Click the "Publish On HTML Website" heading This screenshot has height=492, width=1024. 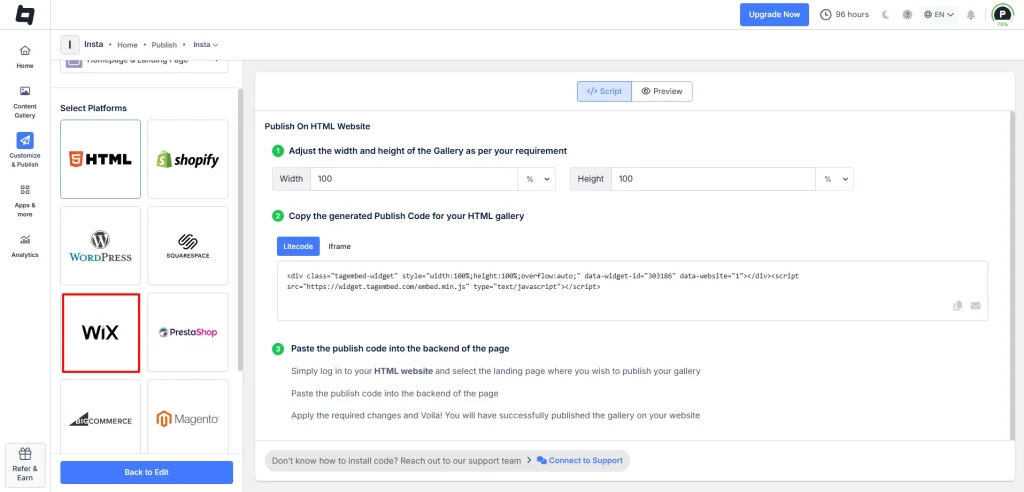pyautogui.click(x=317, y=126)
